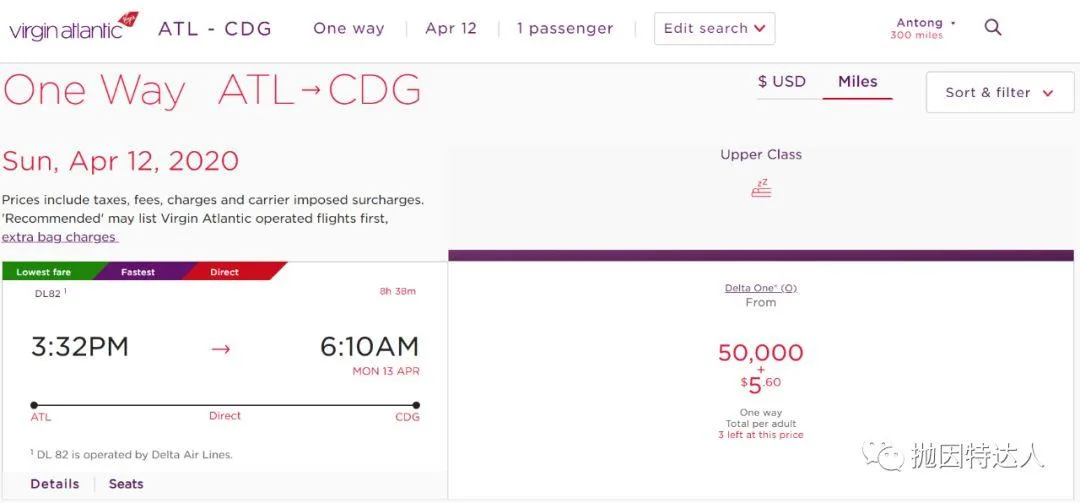
Task: Switch pricing to $ USD
Action: 781,82
